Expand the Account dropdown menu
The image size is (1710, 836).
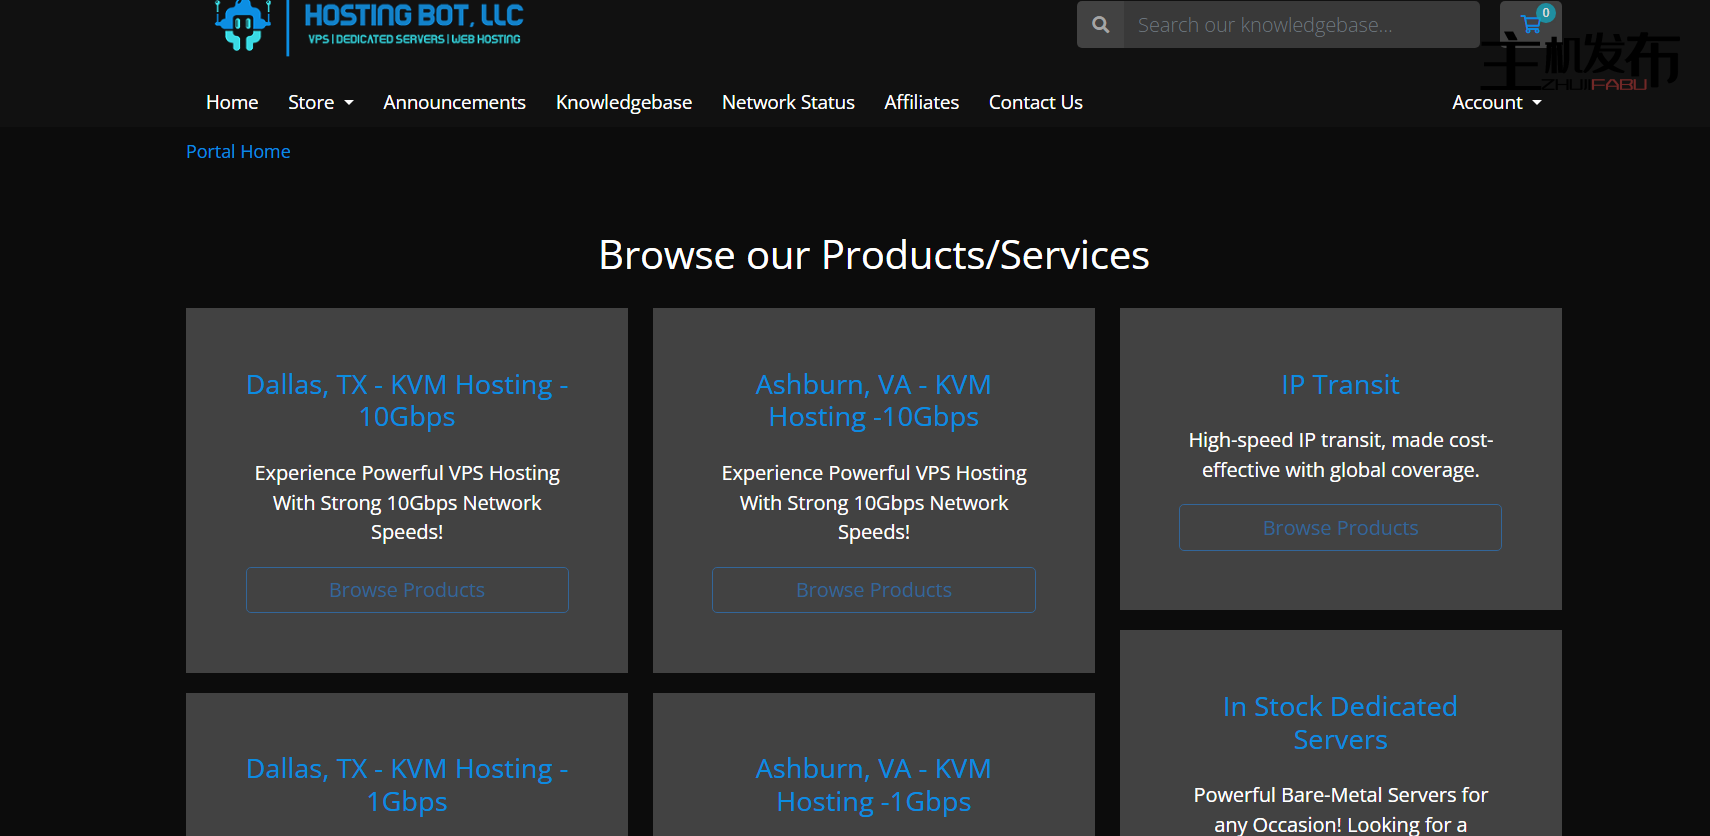point(1496,102)
